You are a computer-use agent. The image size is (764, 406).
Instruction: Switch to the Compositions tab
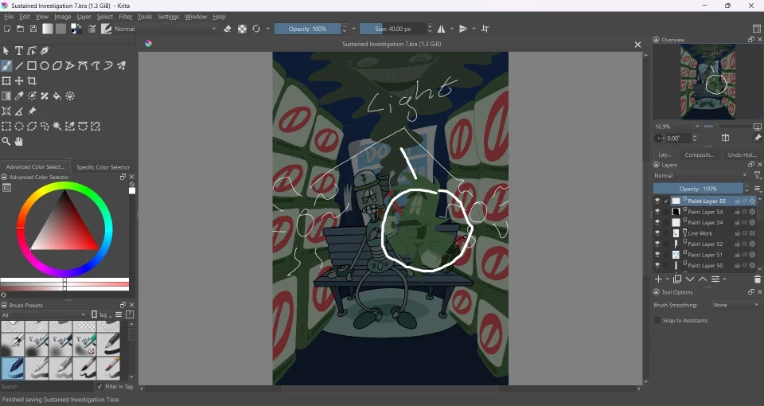click(x=699, y=155)
